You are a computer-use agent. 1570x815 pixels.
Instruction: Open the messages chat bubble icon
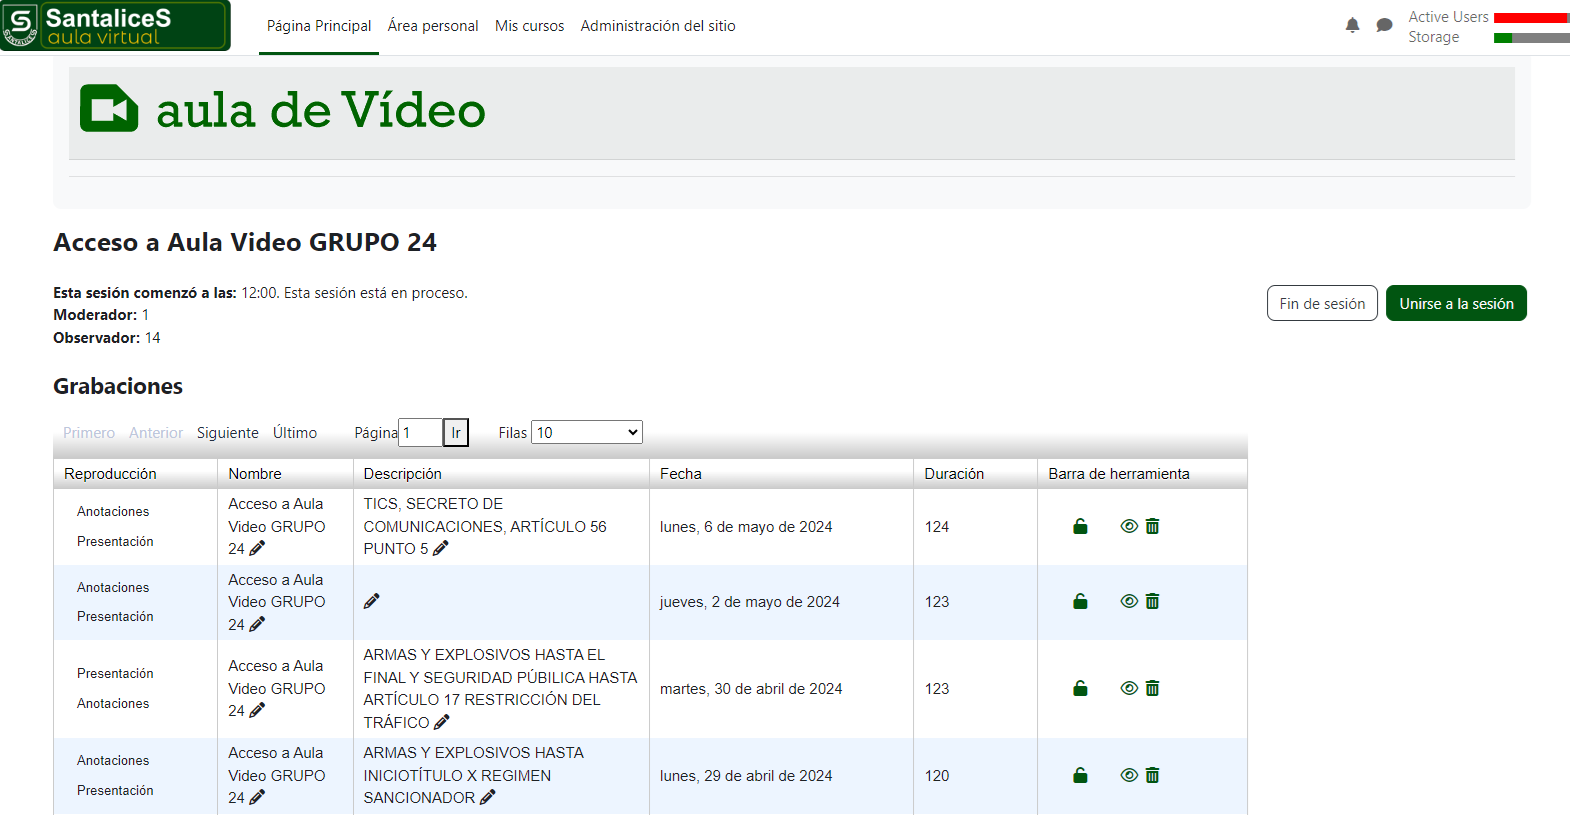tap(1384, 26)
